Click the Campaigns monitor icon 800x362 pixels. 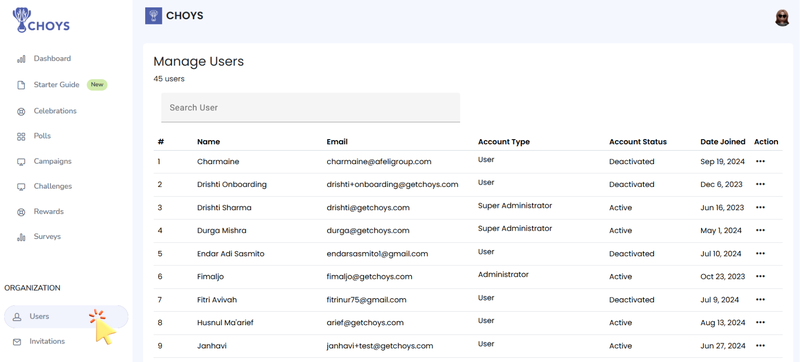click(x=21, y=162)
